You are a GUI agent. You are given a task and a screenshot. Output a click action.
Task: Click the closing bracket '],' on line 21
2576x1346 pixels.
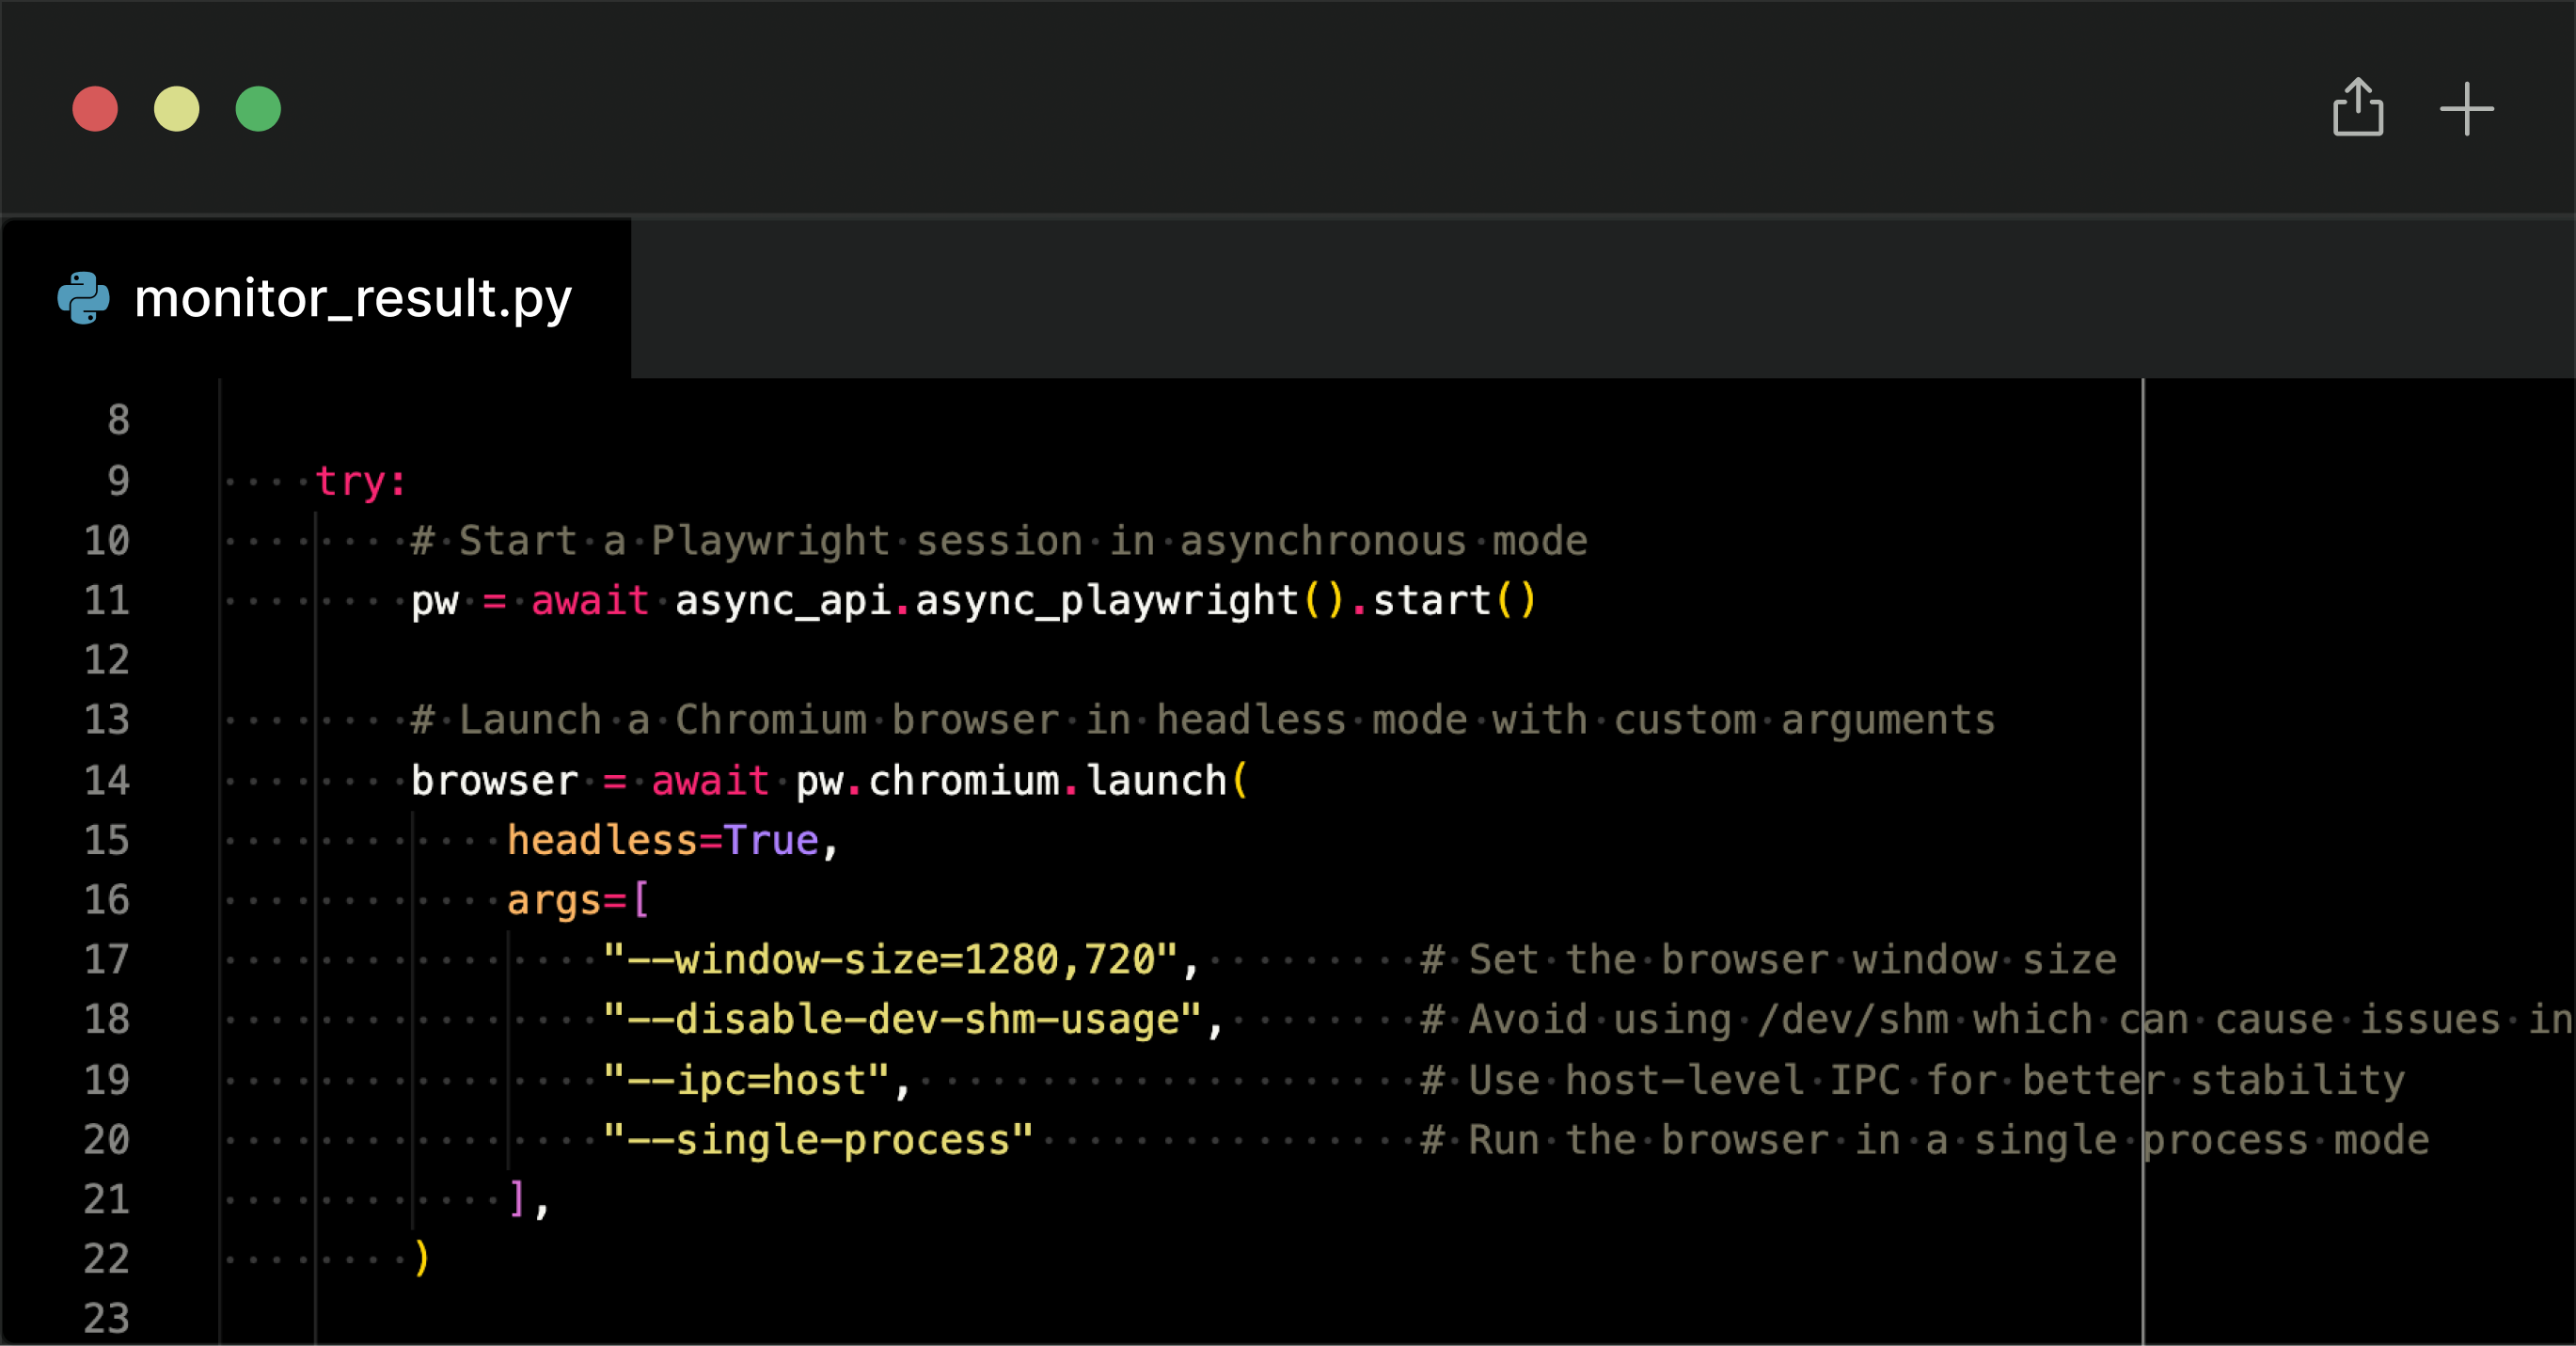[x=529, y=1199]
